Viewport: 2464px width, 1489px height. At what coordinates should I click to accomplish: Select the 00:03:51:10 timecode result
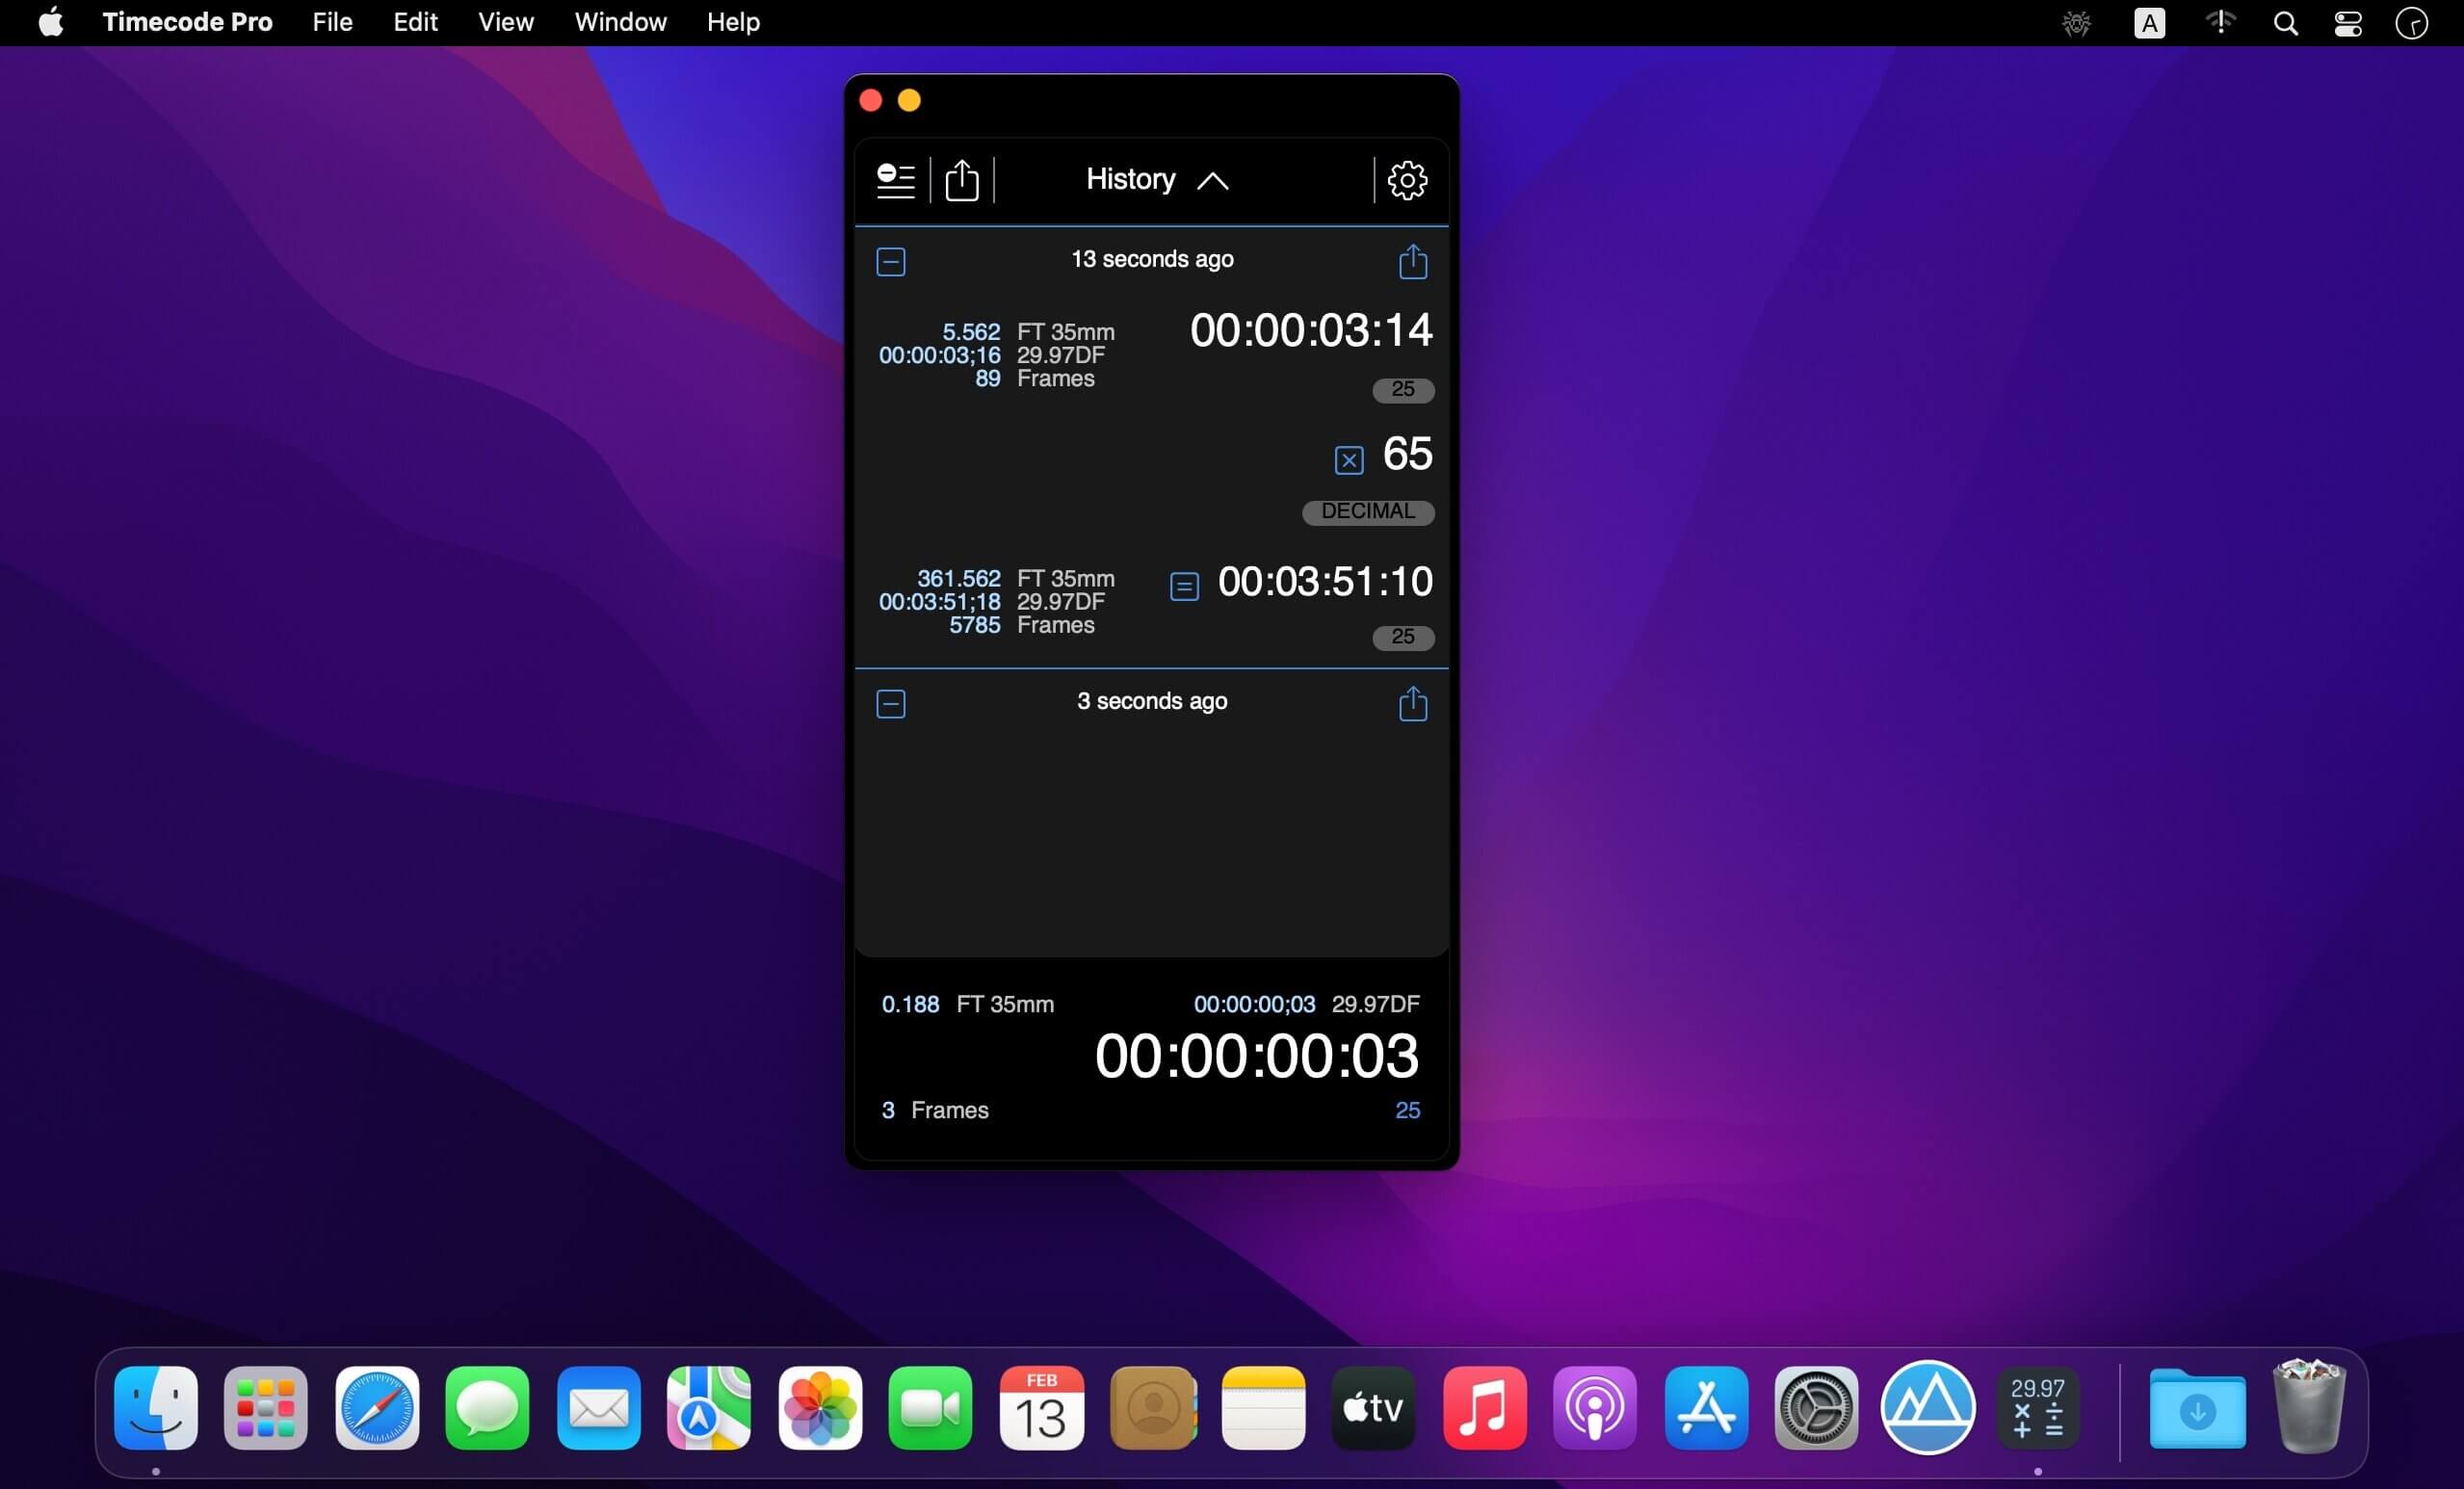click(x=1325, y=581)
